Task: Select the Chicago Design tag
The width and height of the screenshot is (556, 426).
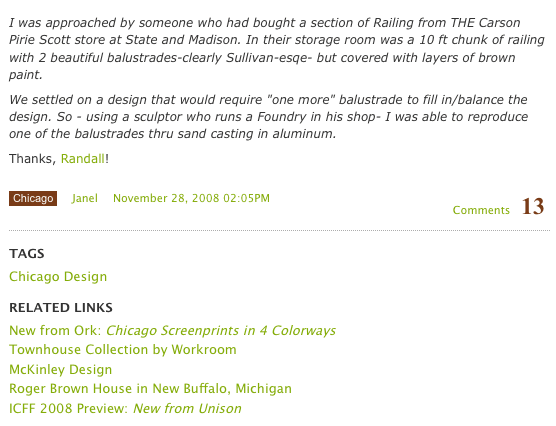Action: [58, 277]
